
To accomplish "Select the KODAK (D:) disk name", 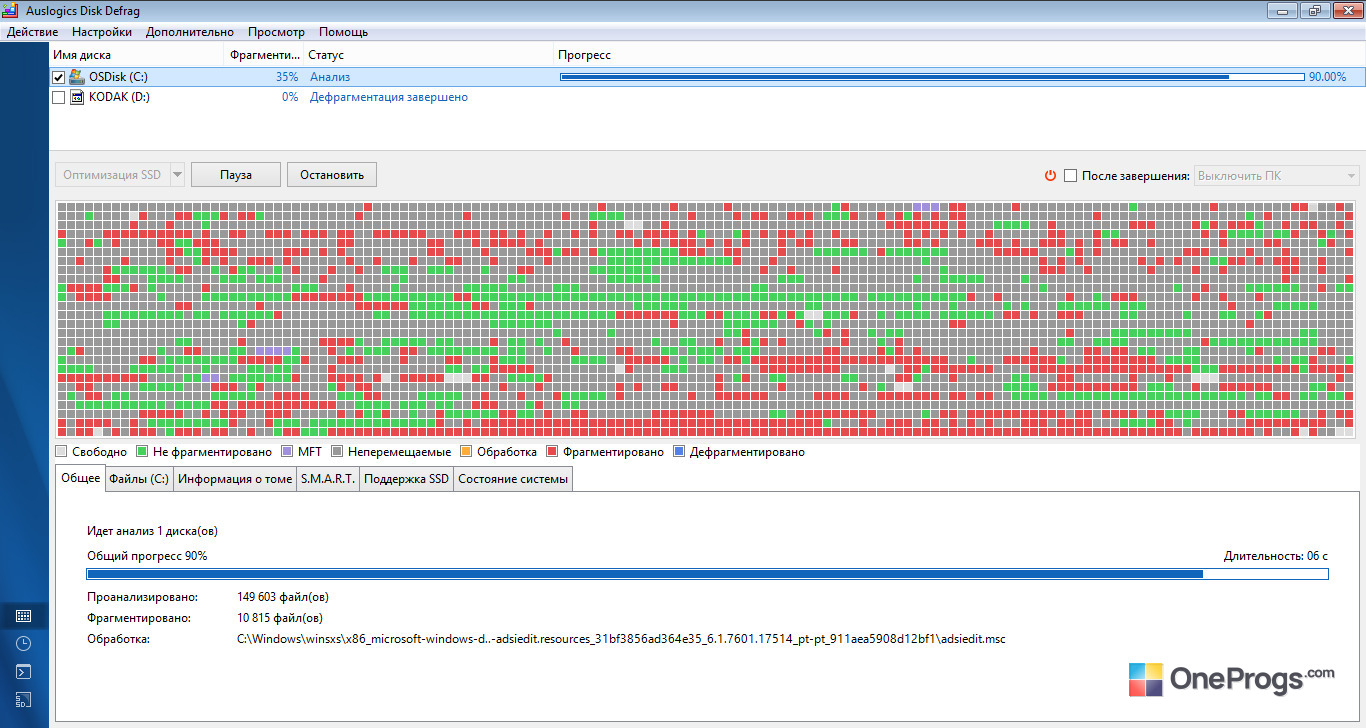I will [119, 97].
